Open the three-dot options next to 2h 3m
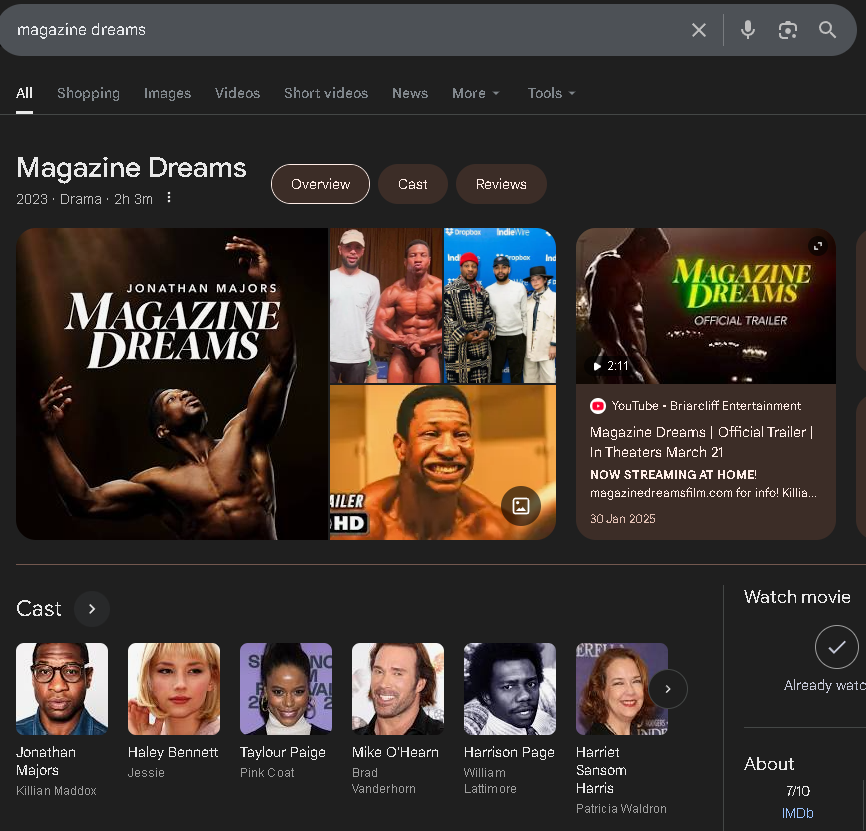The height and width of the screenshot is (831, 866). pyautogui.click(x=169, y=198)
